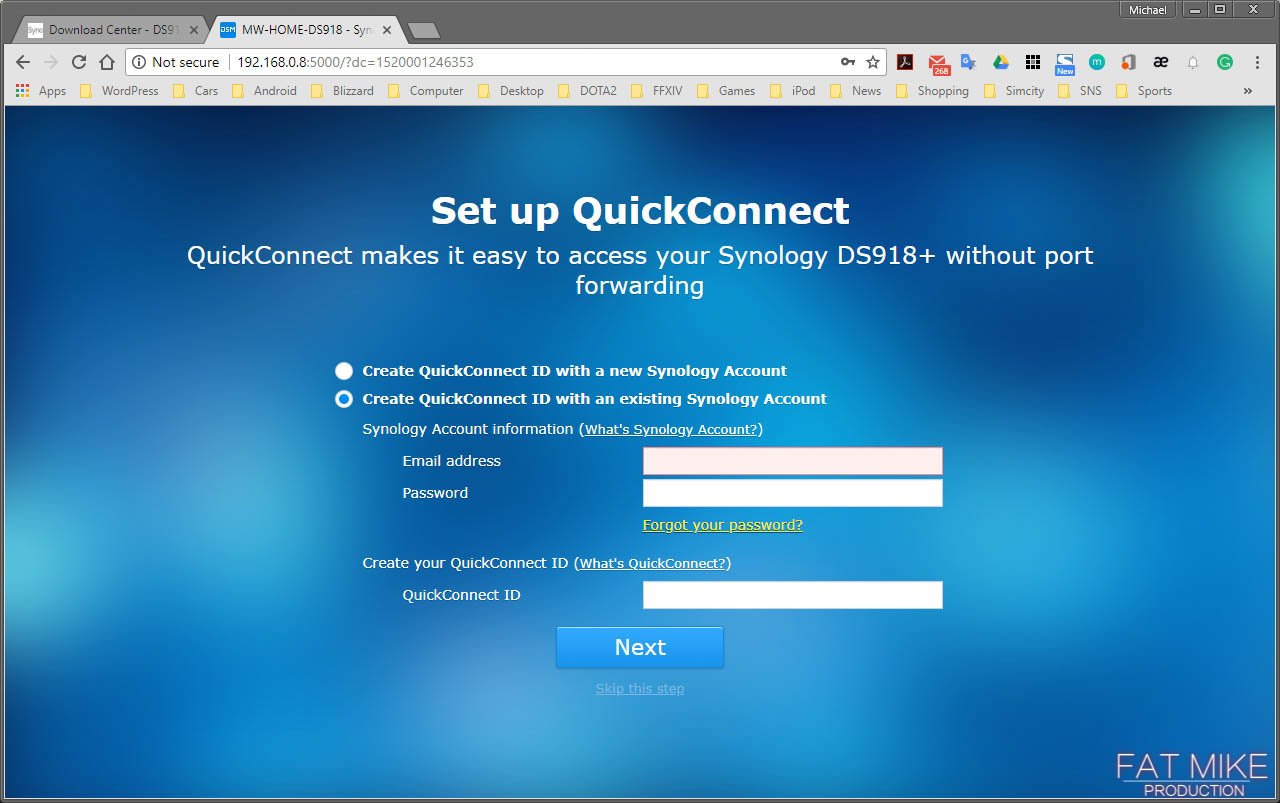Open the FFXIV bookmarks folder
This screenshot has width=1280, height=803.
click(657, 90)
